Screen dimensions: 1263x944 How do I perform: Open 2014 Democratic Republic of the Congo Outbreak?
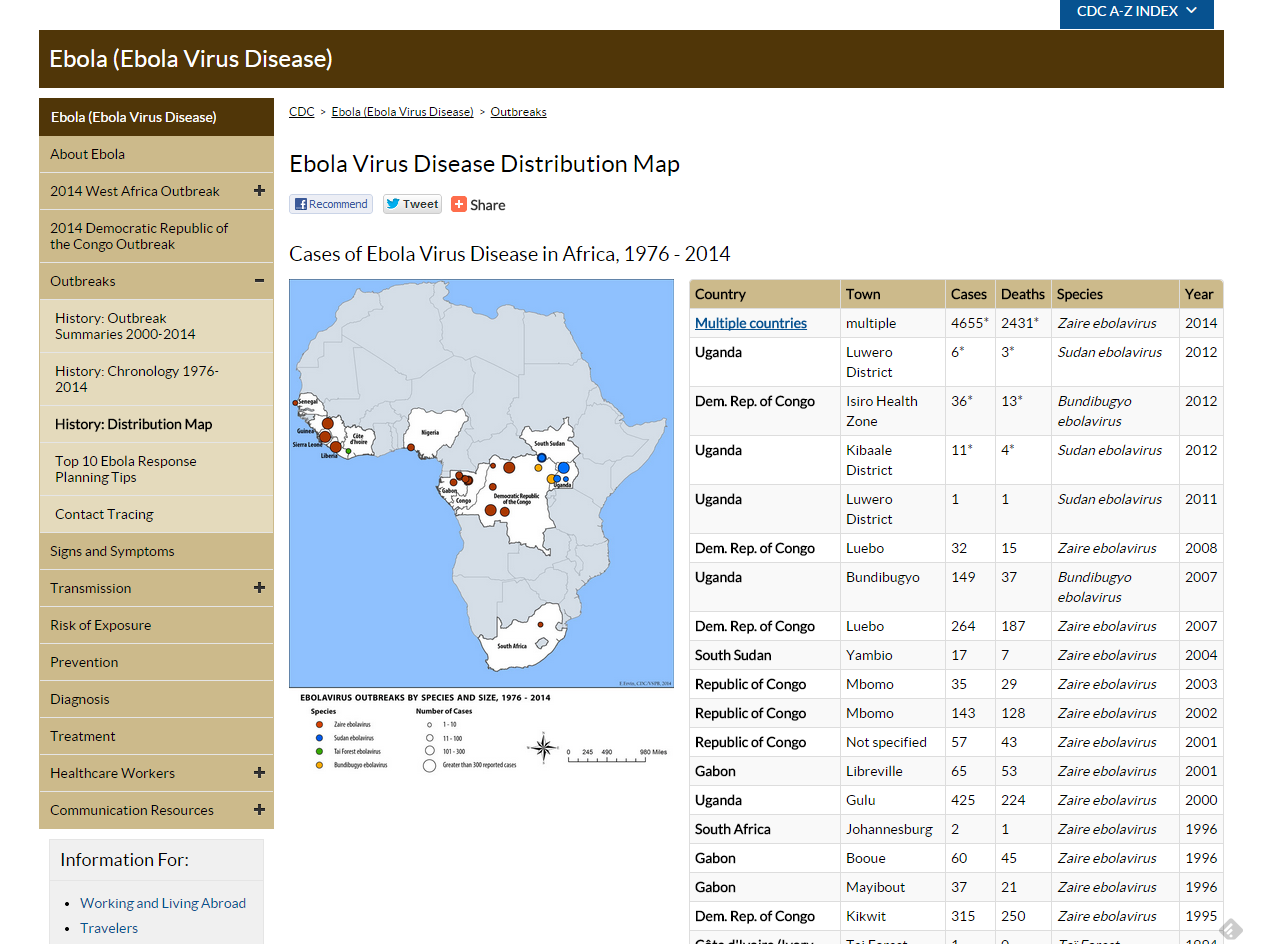coord(156,236)
